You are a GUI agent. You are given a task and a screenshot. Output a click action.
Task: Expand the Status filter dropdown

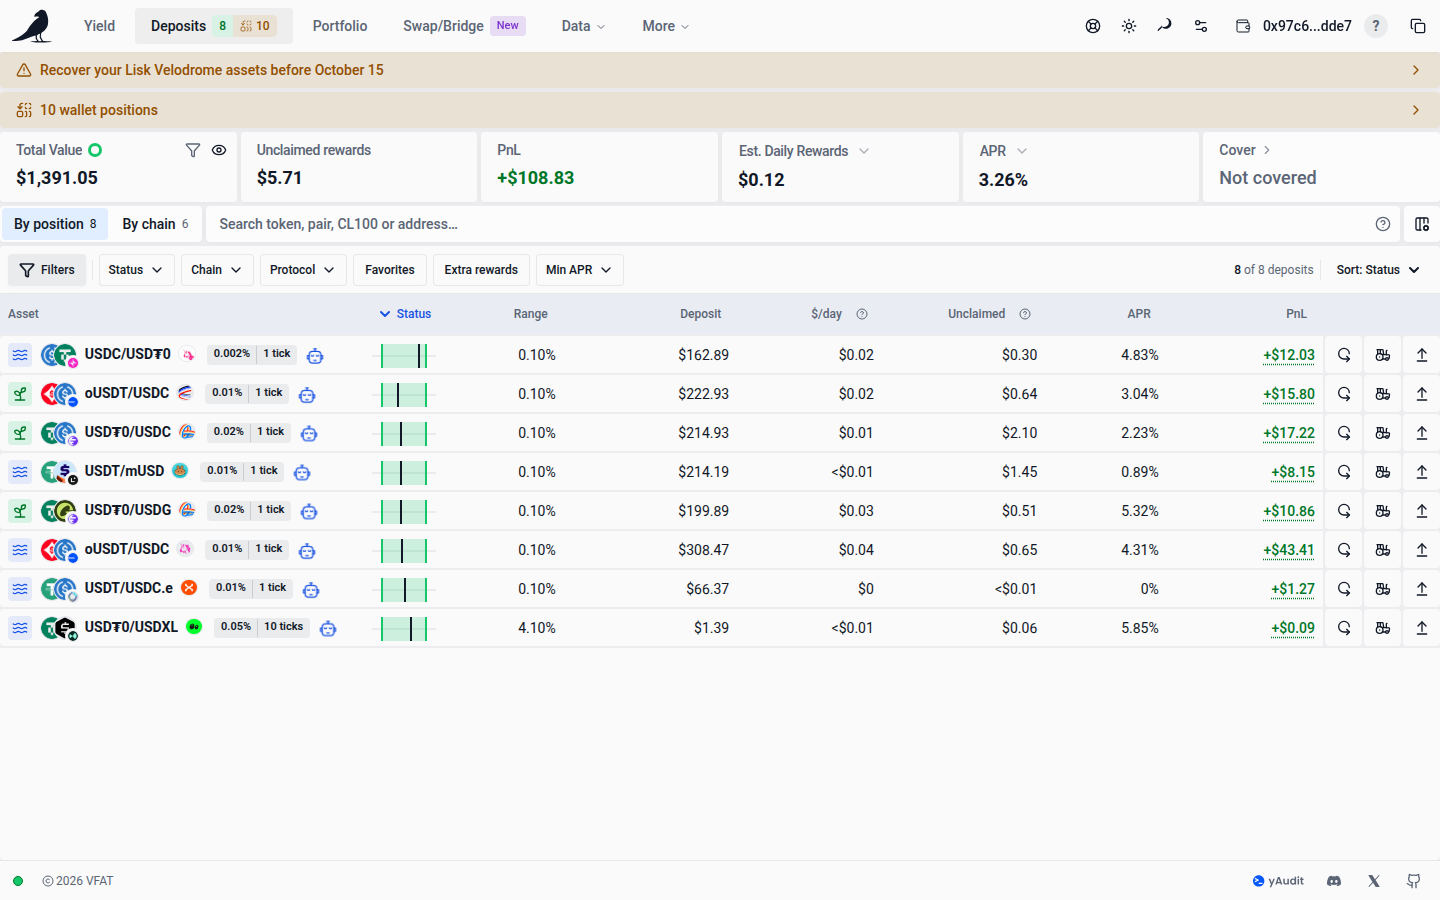pyautogui.click(x=136, y=270)
